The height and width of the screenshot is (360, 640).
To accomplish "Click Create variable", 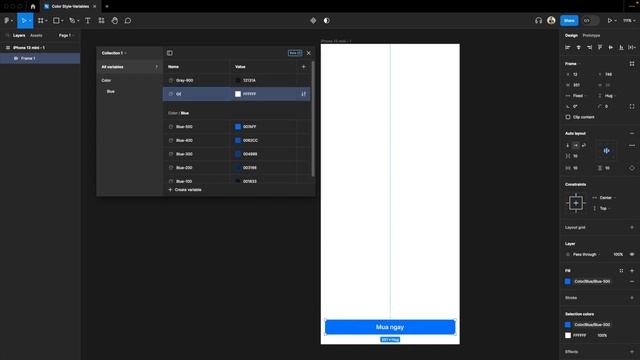I will tap(185, 190).
